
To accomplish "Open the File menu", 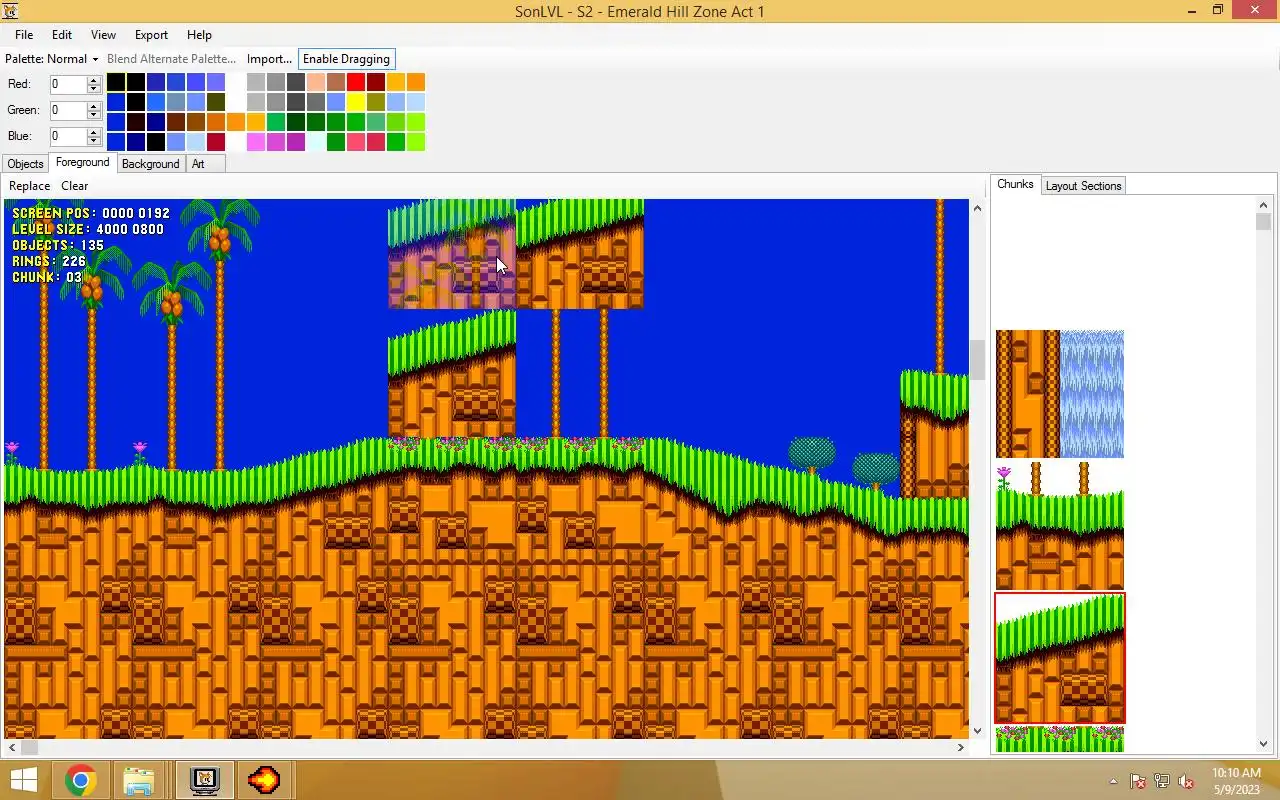I will click(24, 35).
